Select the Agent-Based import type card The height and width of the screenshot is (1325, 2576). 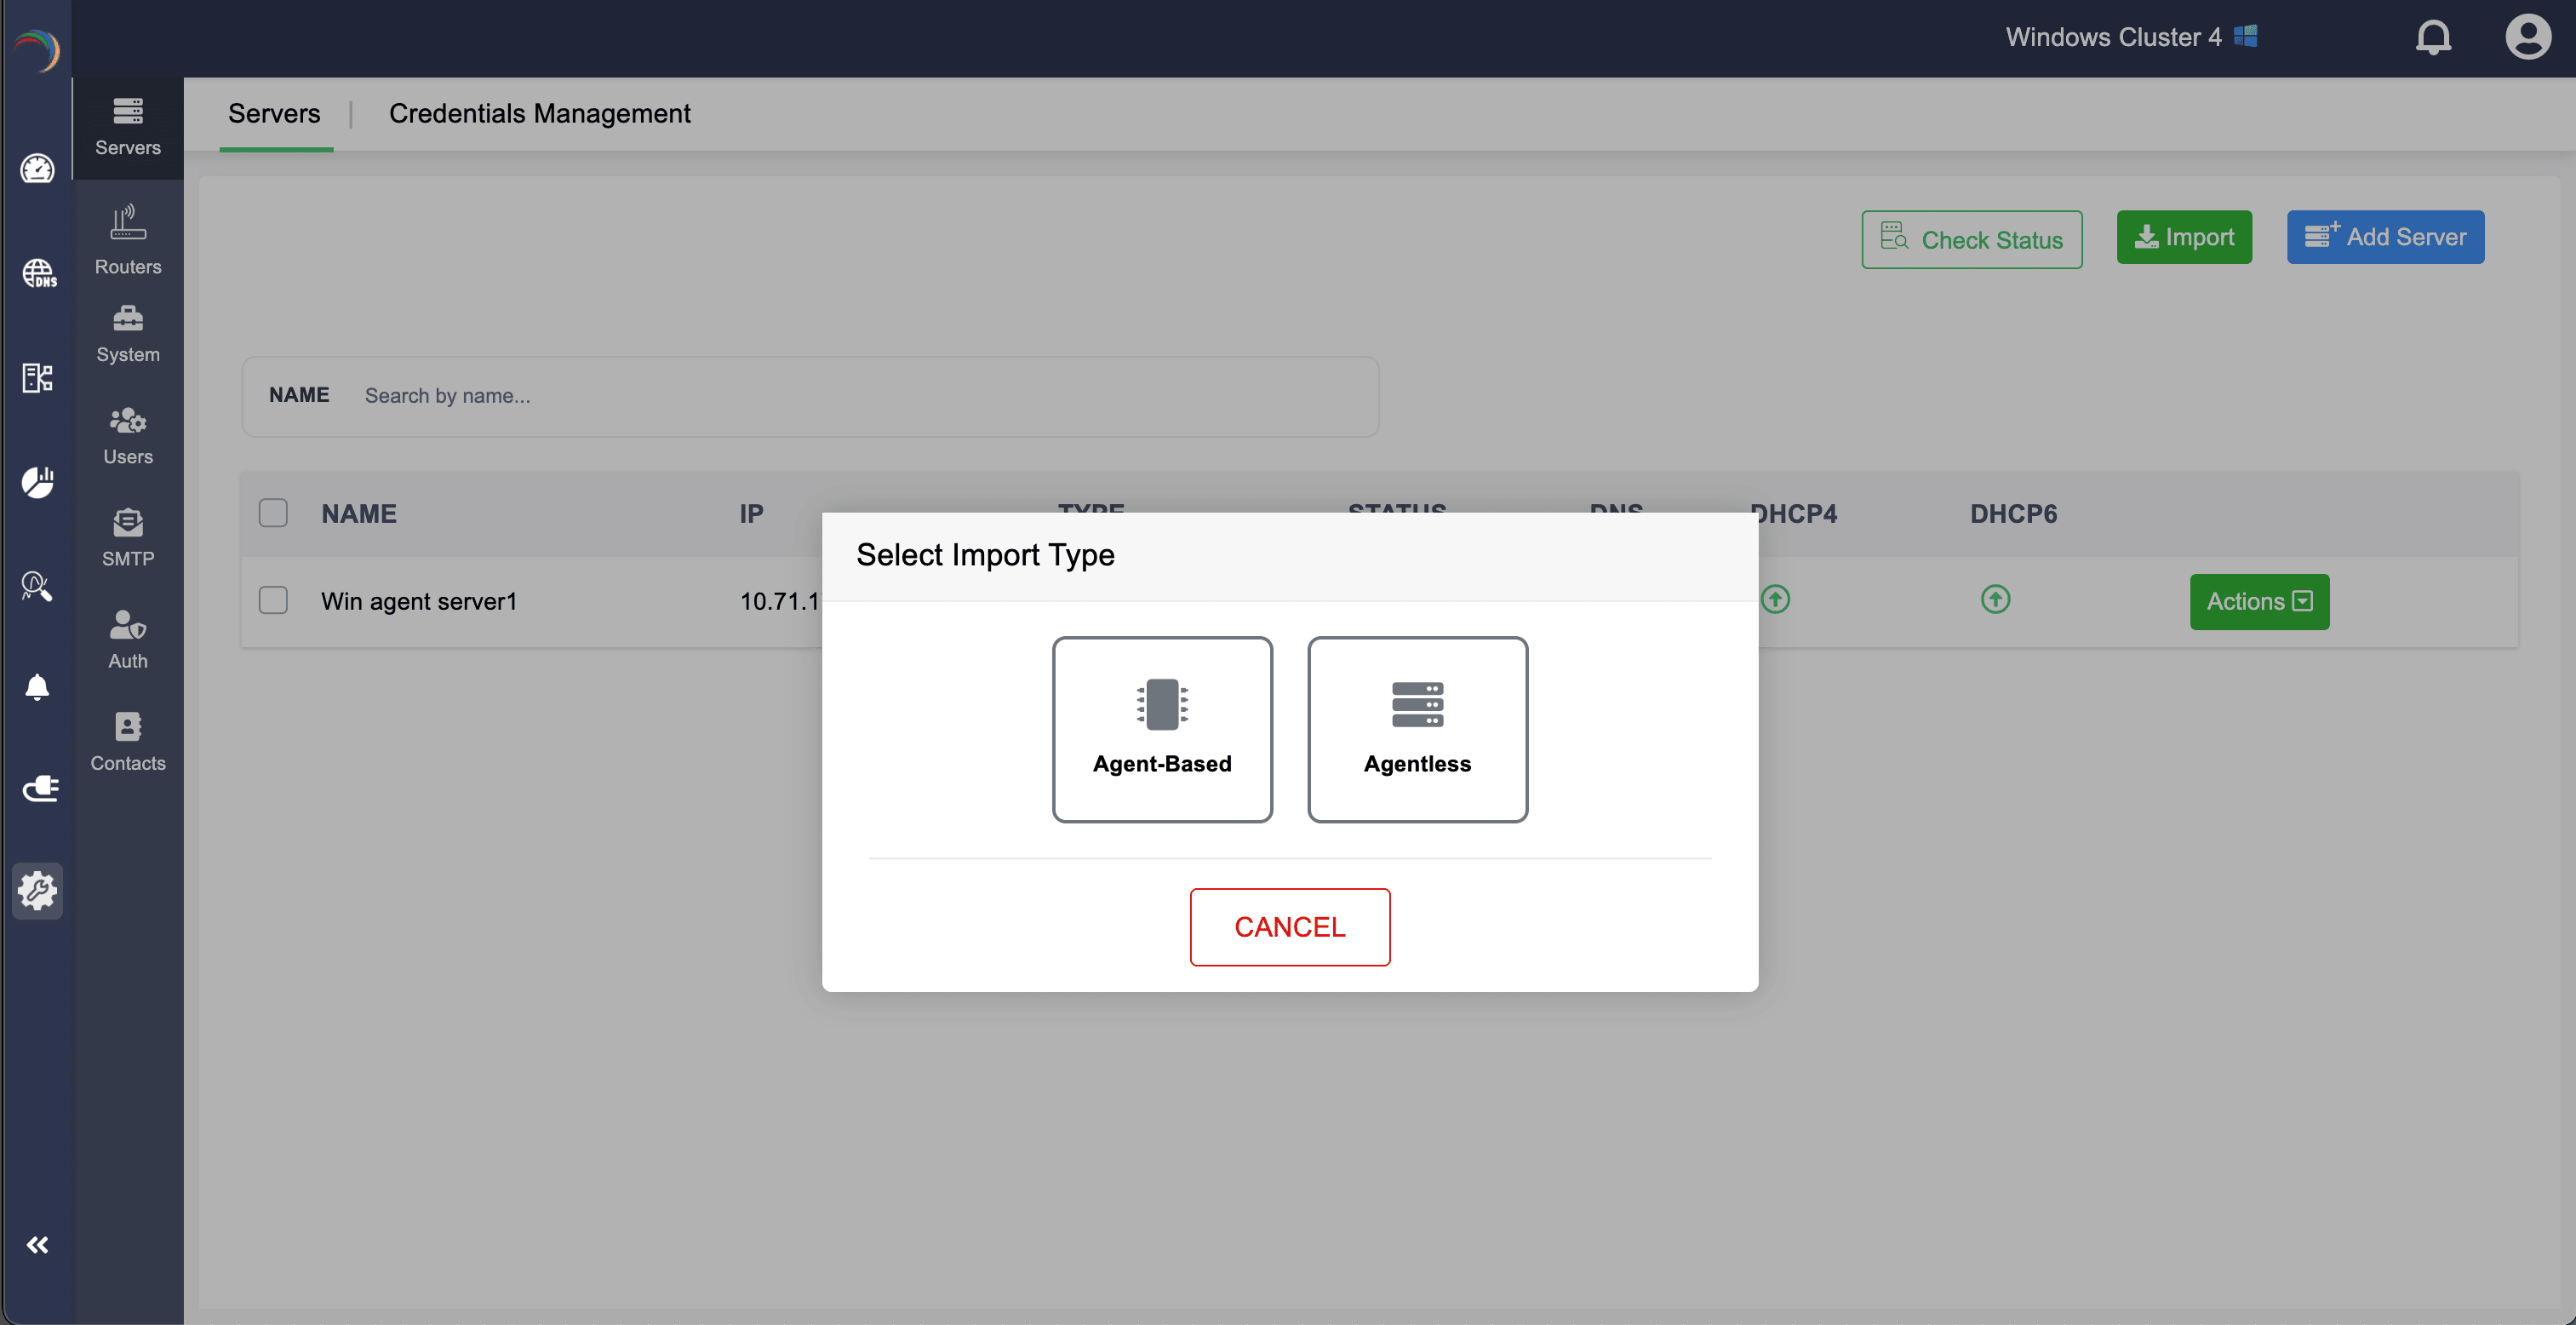click(1162, 729)
